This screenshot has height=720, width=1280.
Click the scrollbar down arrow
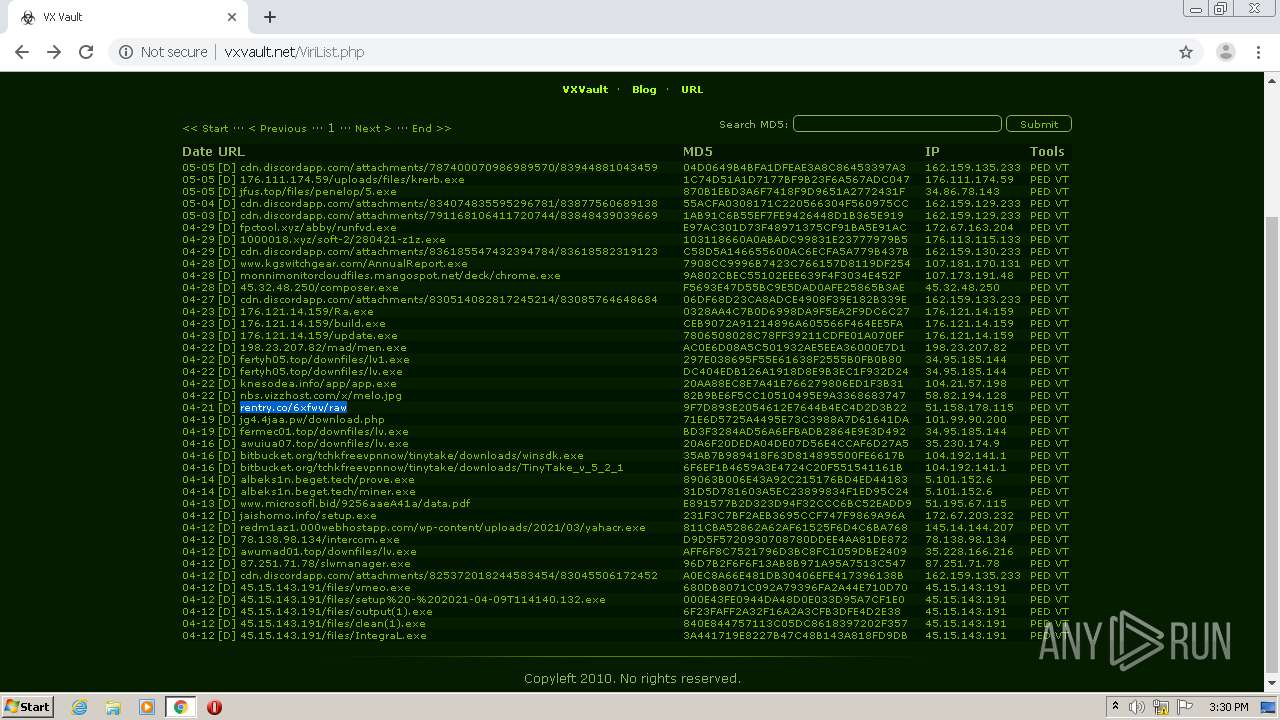[1272, 684]
